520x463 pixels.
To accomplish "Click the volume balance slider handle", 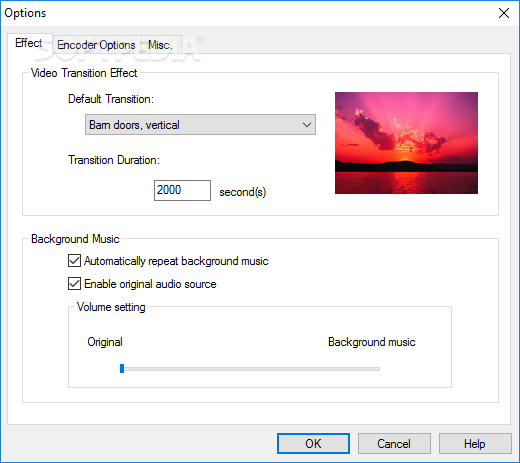I will (x=122, y=368).
